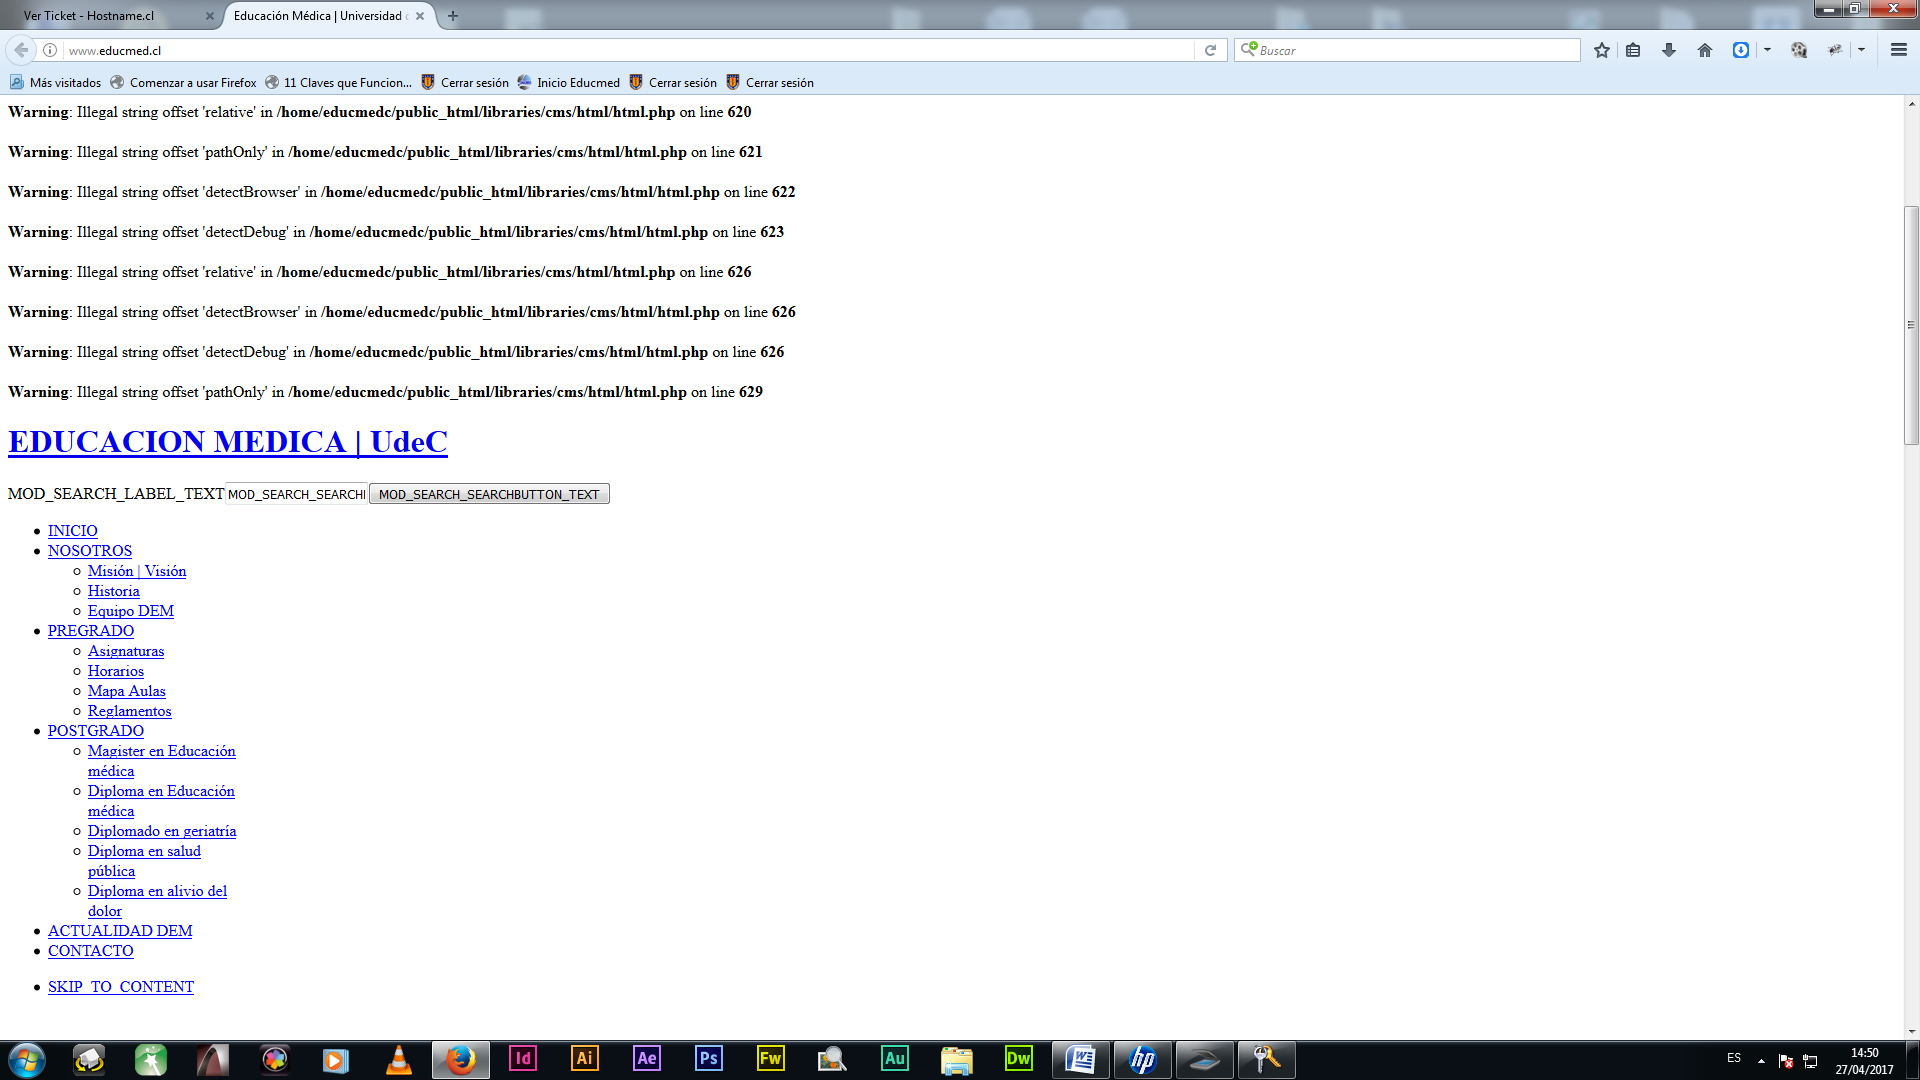Show hidden system tray icons
Viewport: 1920px width, 1080px height.
(x=1761, y=1061)
